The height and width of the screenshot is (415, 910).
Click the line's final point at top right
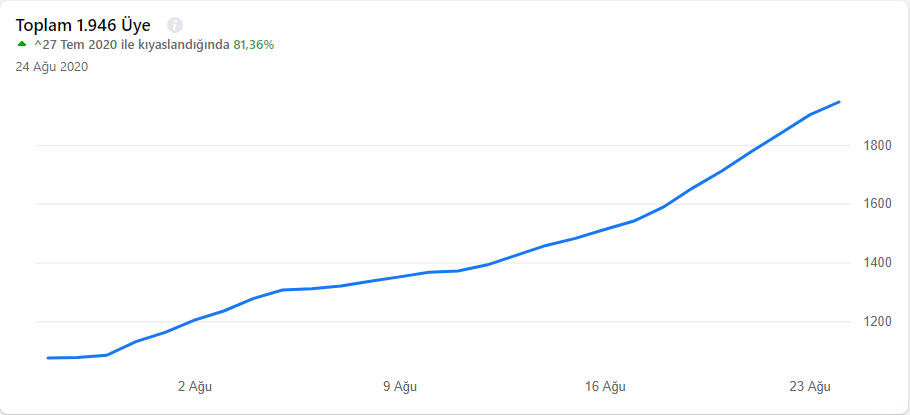click(839, 102)
